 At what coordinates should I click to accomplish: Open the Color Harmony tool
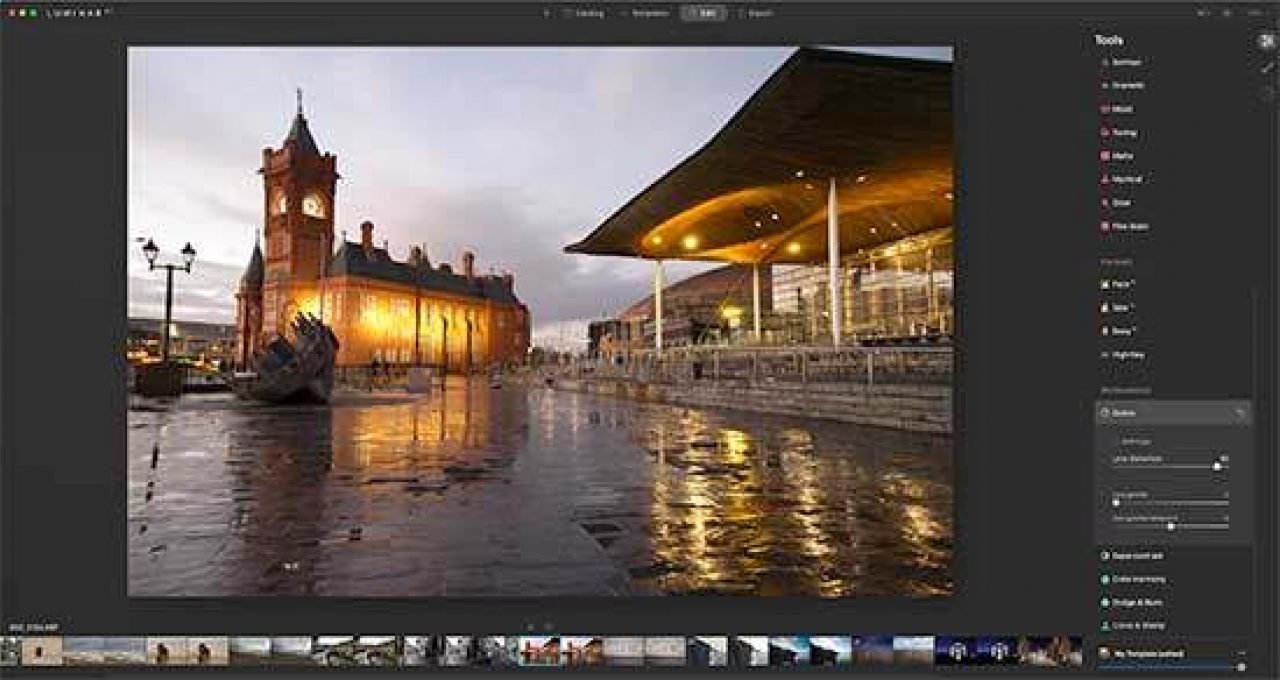[1135, 579]
